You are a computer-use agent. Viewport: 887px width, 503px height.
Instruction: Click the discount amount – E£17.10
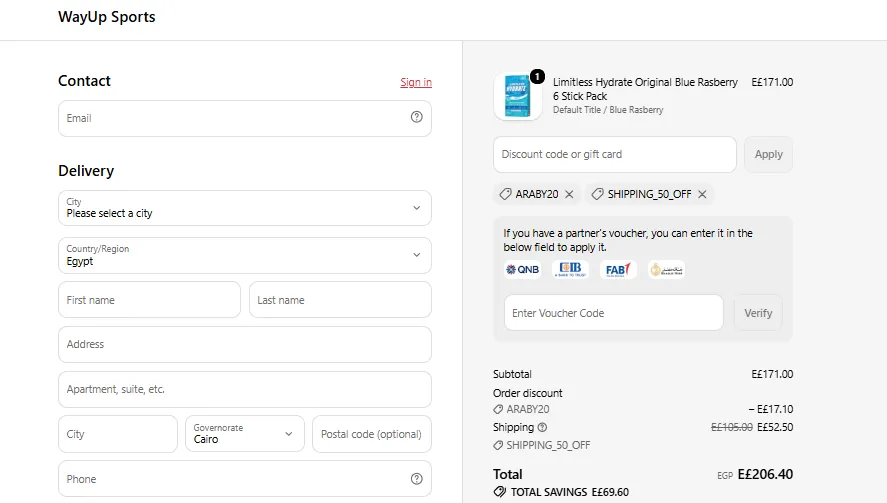pyautogui.click(x=770, y=409)
